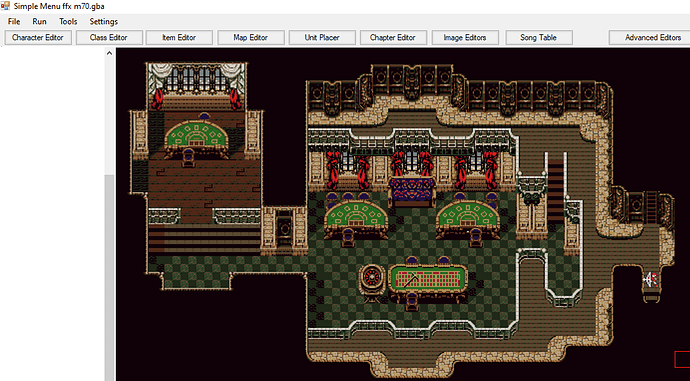
Task: Open the Song Table
Action: click(539, 38)
